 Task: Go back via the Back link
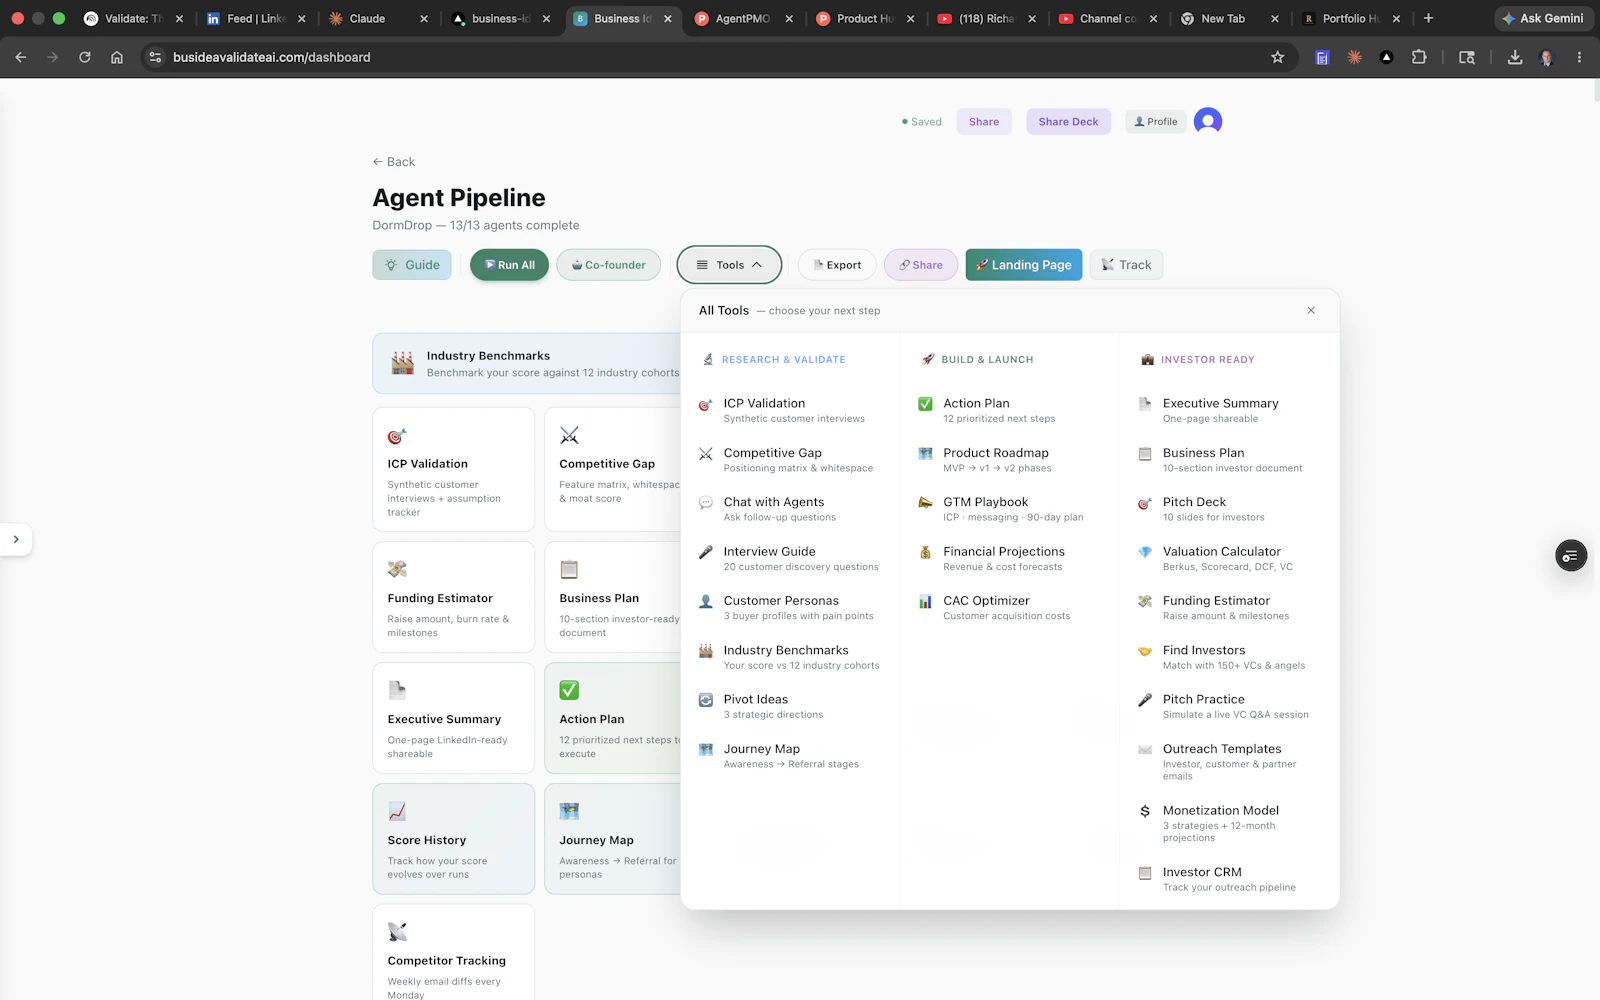tap(394, 162)
